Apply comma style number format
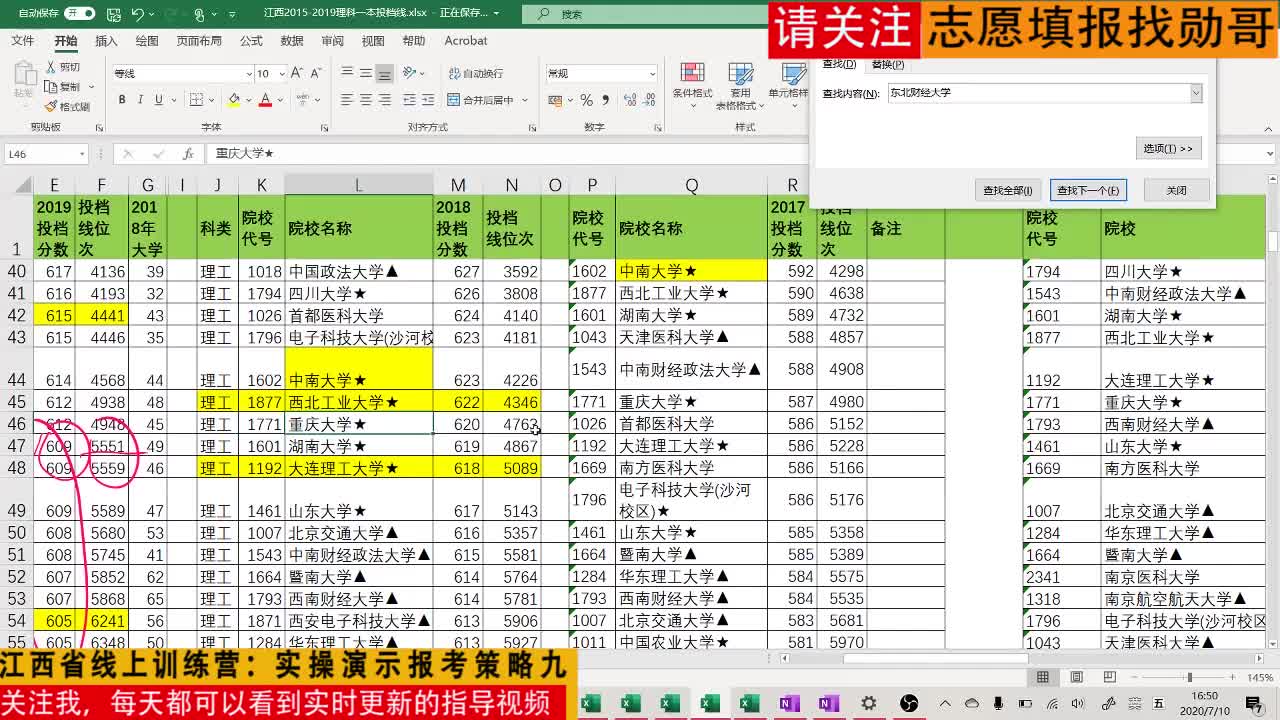 [x=604, y=100]
